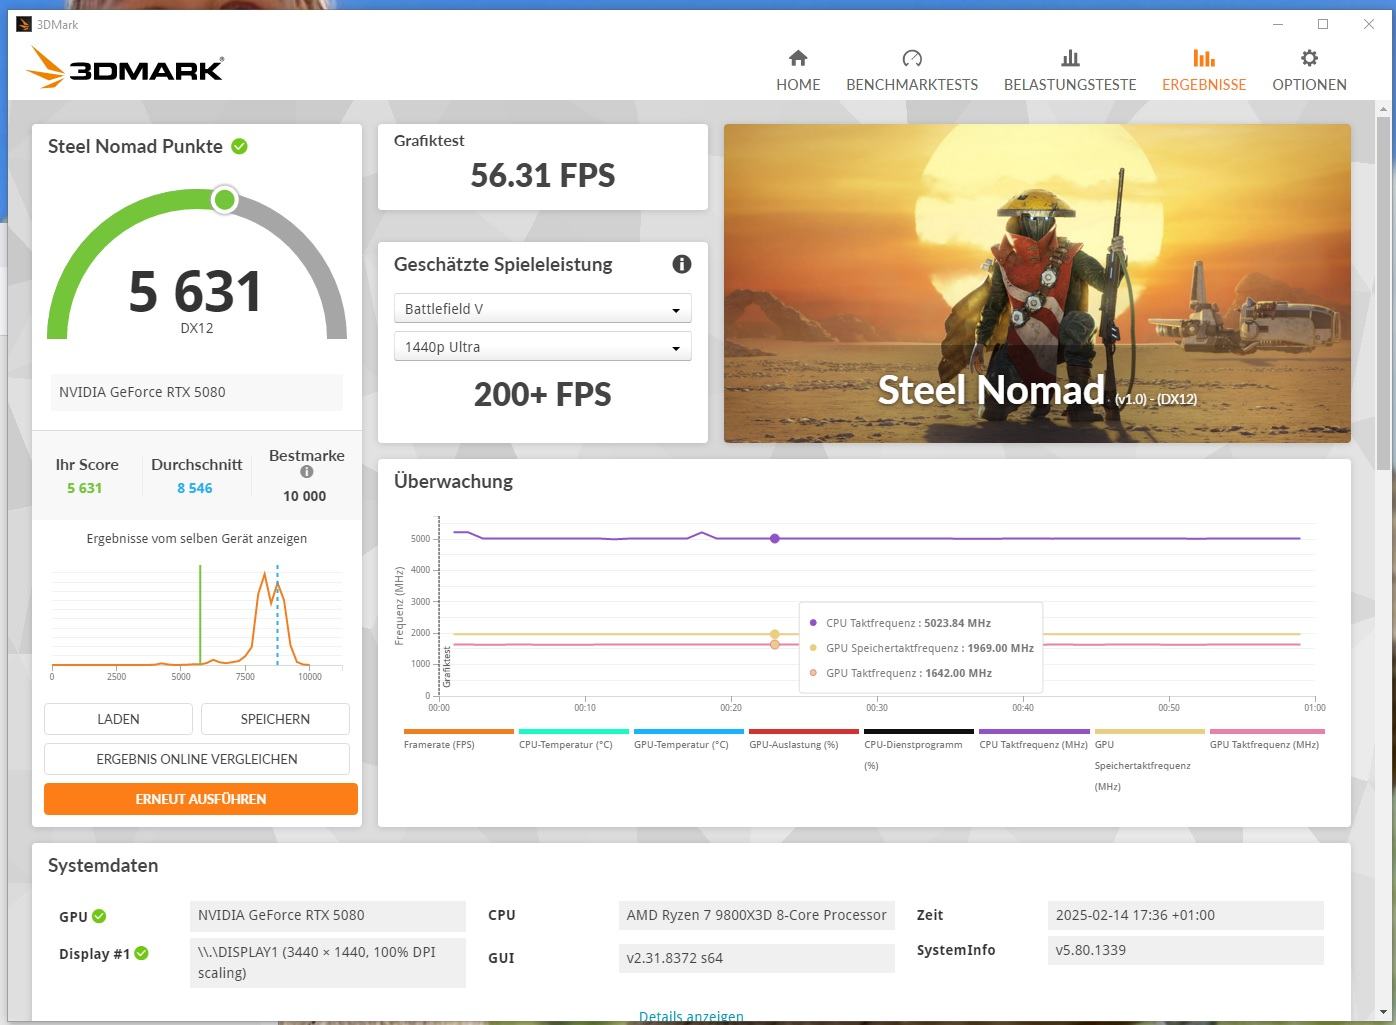Click the green check next to Steel Nomad Punkte
Image resolution: width=1396 pixels, height=1025 pixels.
pyautogui.click(x=240, y=146)
